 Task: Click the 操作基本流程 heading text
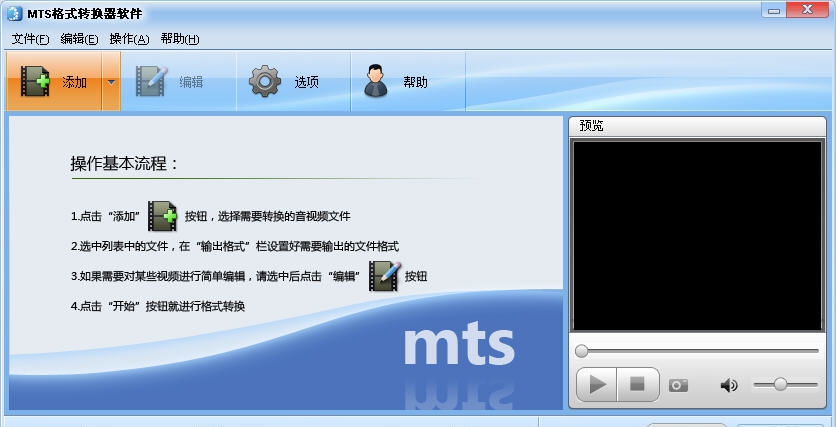pyautogui.click(x=124, y=163)
